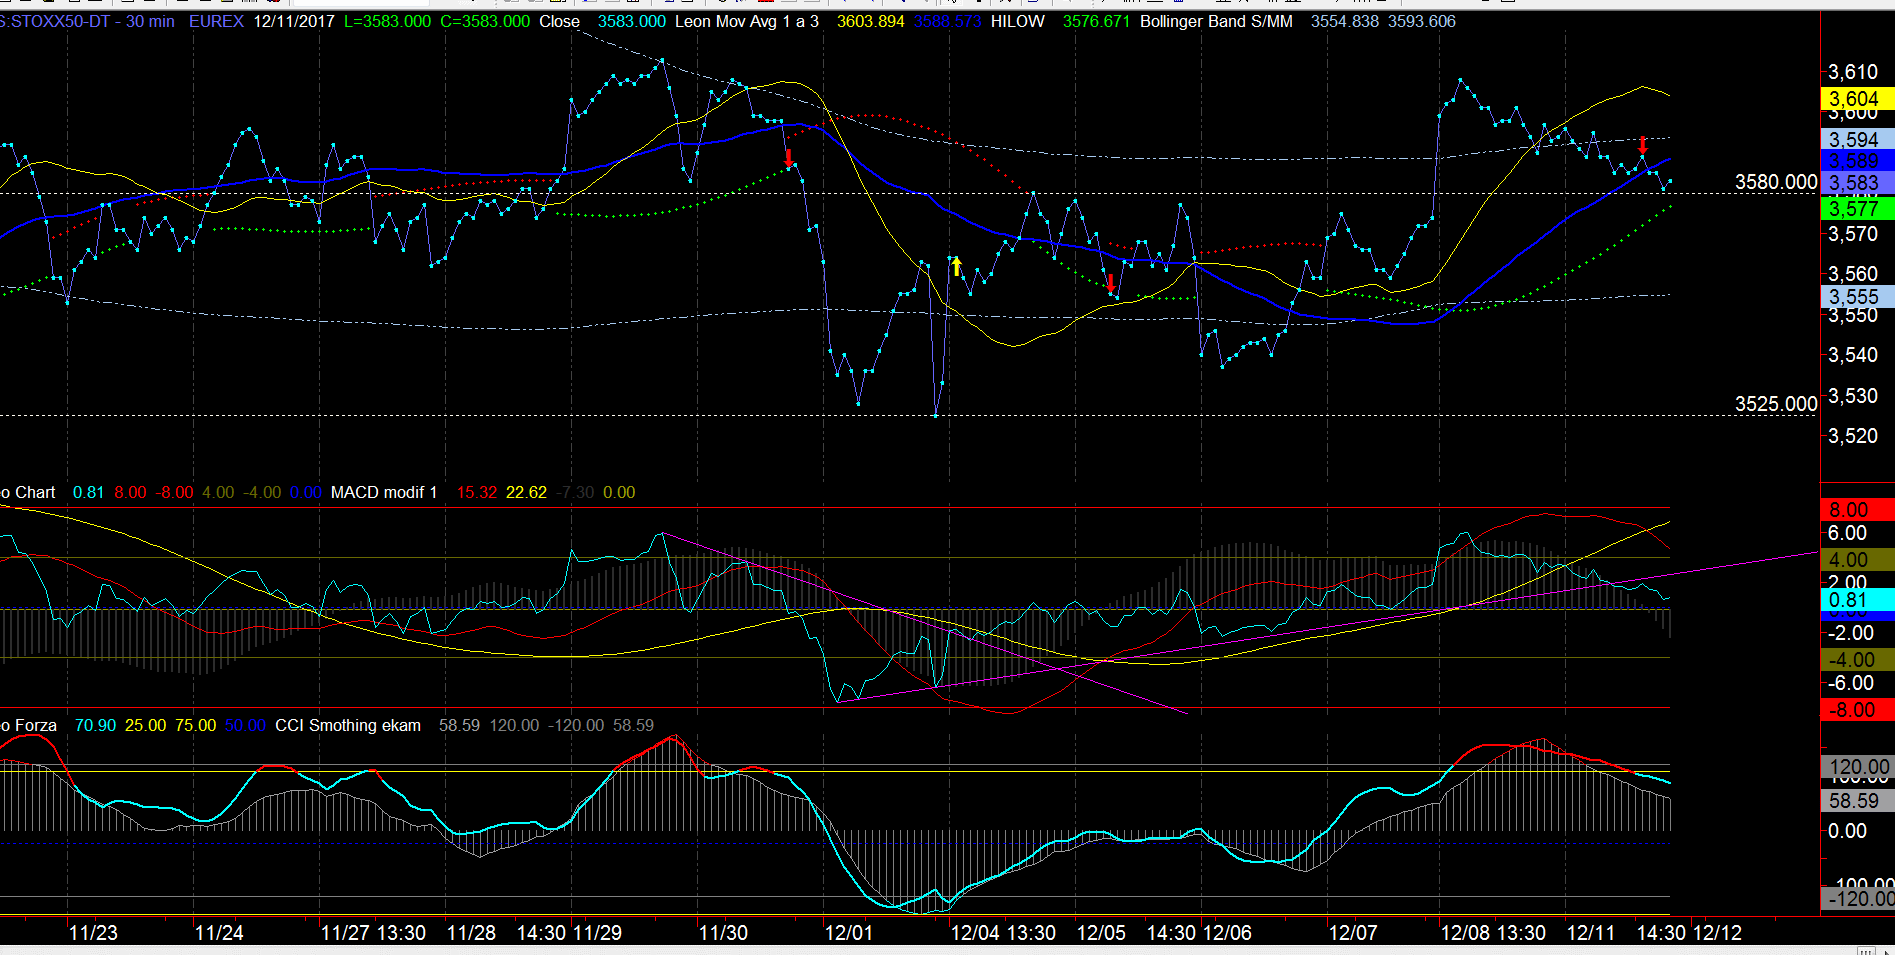Screen dimensions: 1895x955
Task: Click the yellow 3,604 price axis tag
Action: [x=1857, y=99]
